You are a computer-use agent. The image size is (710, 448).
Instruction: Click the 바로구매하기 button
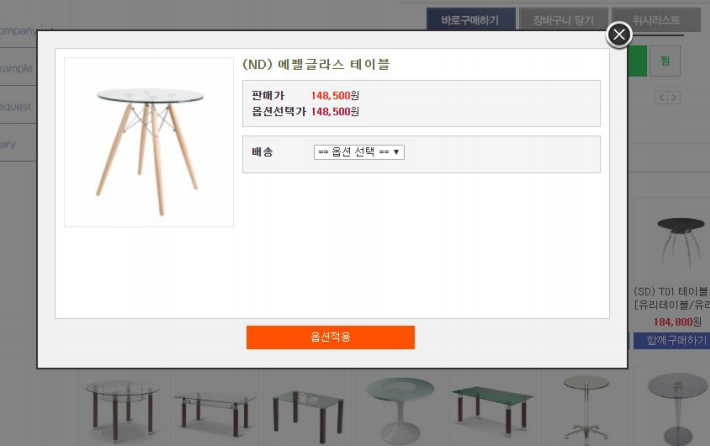click(470, 20)
